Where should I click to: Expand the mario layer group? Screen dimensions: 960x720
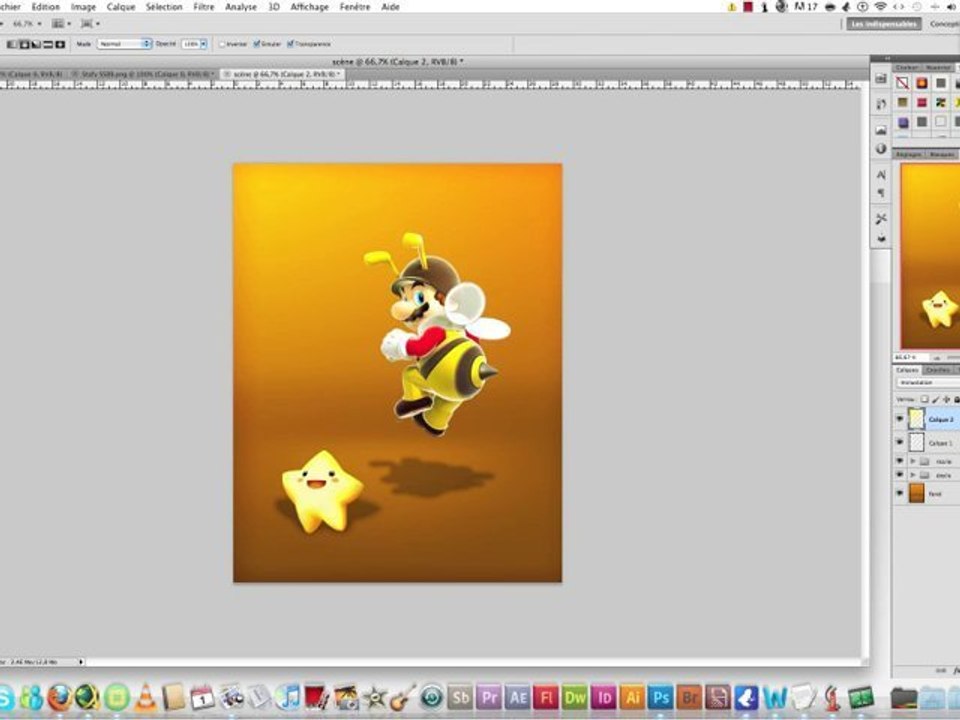[913, 461]
